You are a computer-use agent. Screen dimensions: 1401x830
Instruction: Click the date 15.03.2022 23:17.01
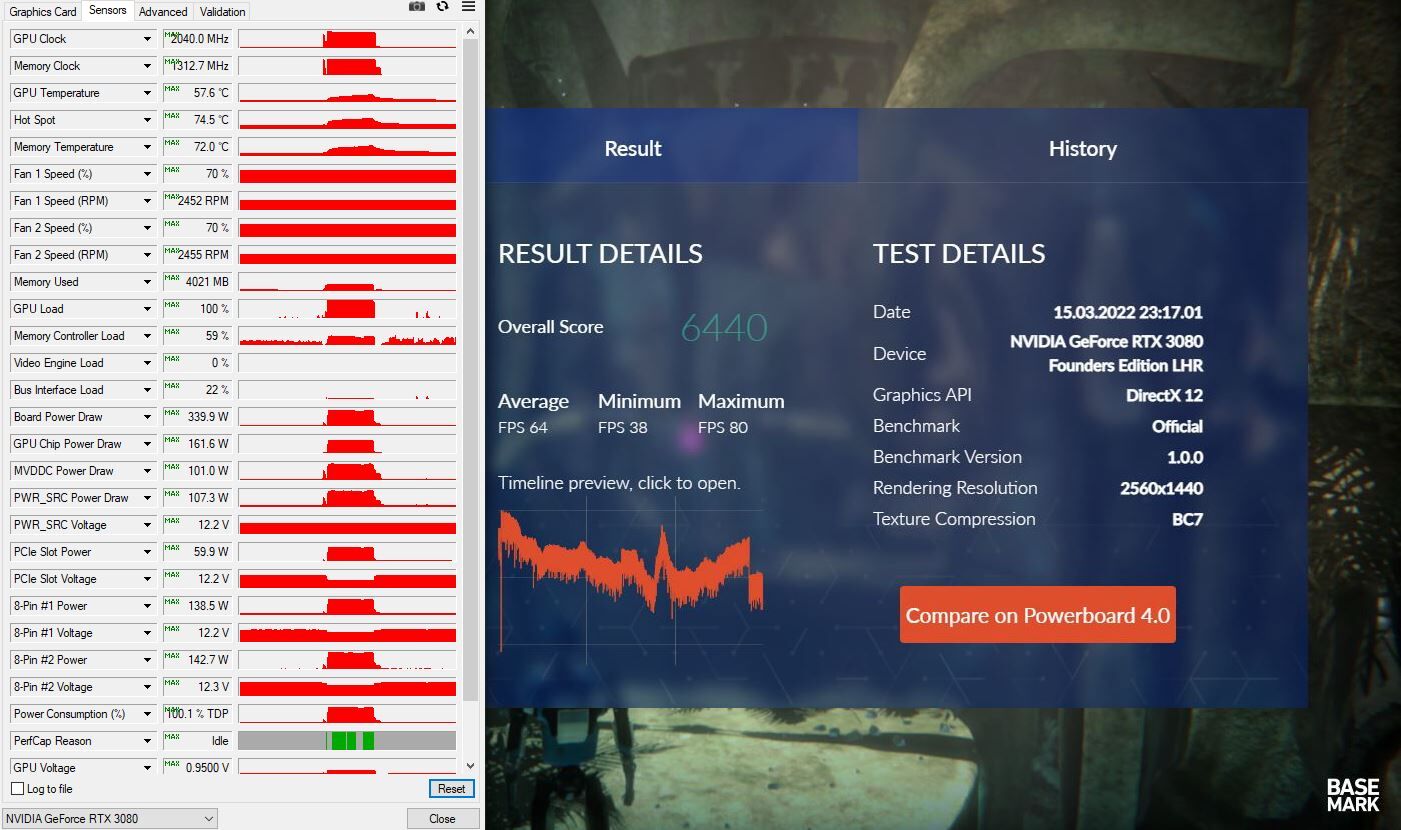1128,312
